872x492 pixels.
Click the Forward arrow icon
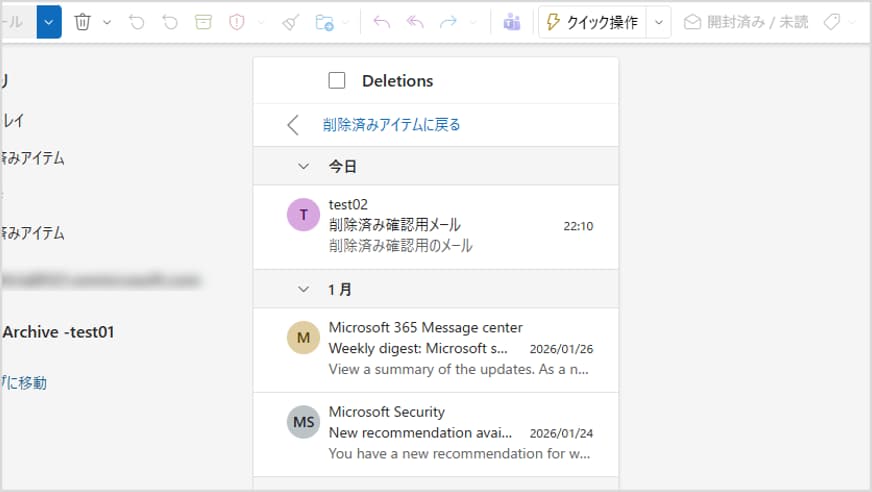click(x=449, y=22)
